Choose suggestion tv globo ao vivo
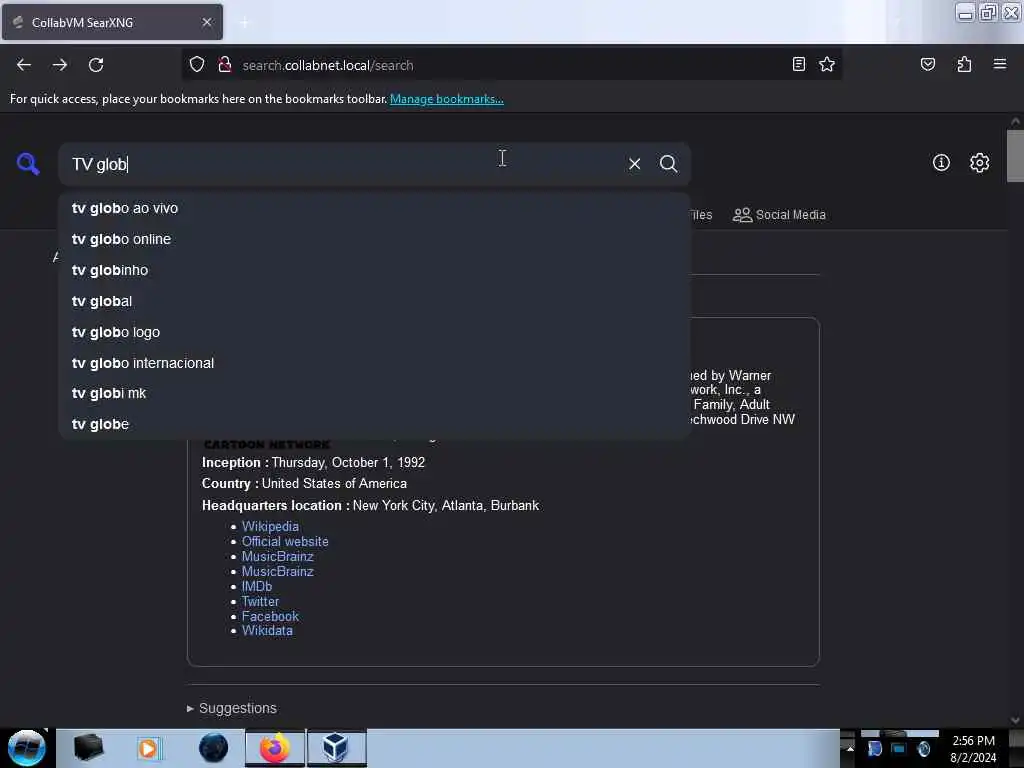The image size is (1024, 768). [374, 208]
